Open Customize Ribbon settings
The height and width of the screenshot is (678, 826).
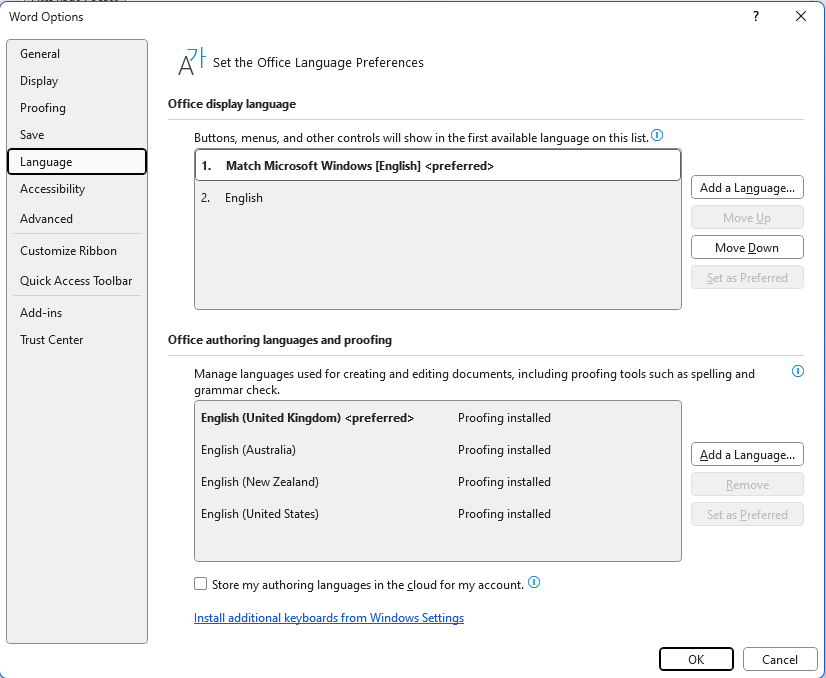point(77,251)
